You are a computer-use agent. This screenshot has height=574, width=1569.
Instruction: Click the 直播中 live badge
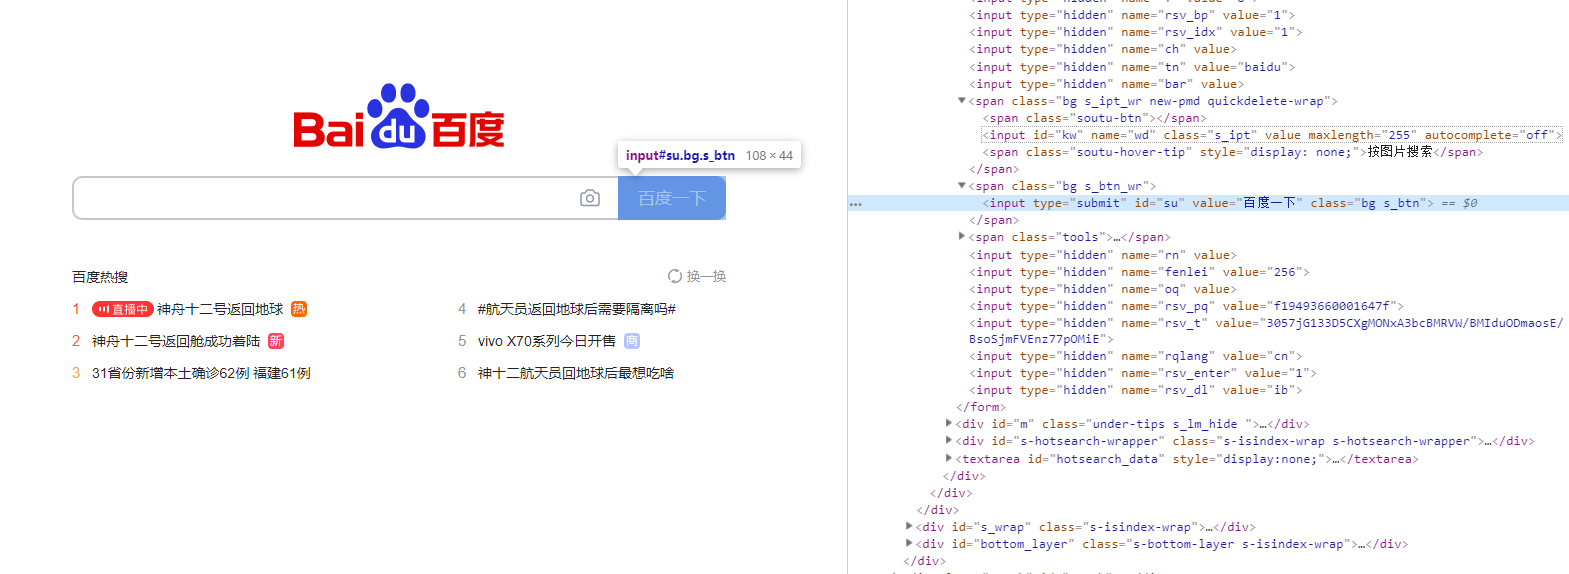(x=123, y=309)
